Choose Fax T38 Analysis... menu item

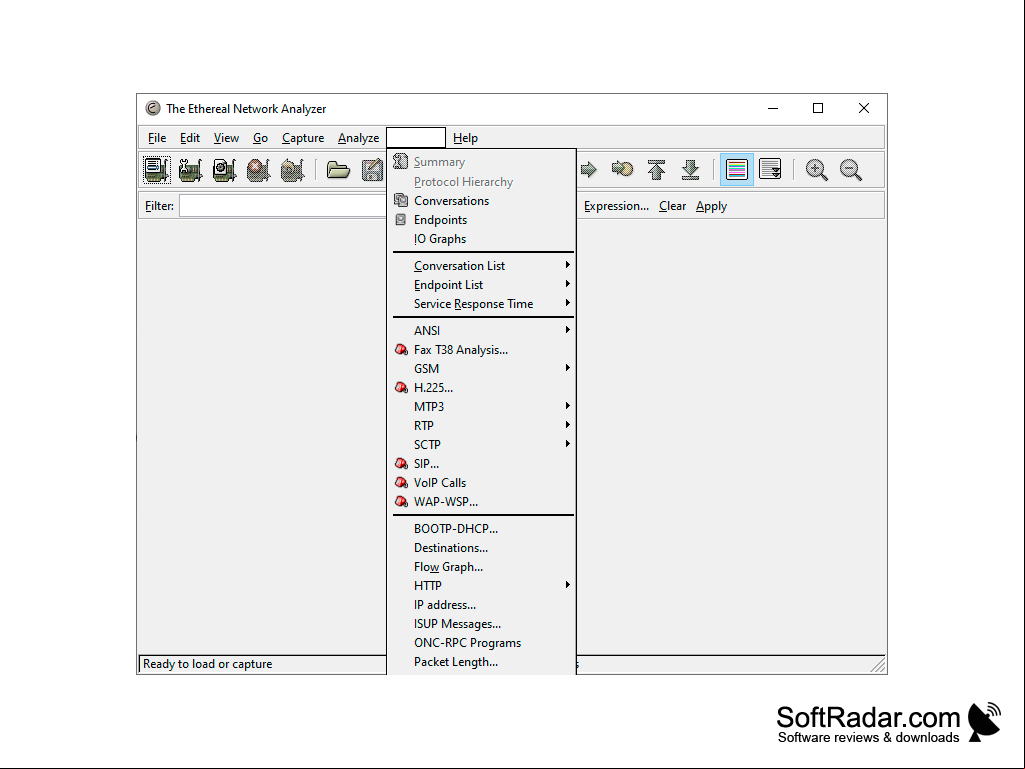[483, 349]
